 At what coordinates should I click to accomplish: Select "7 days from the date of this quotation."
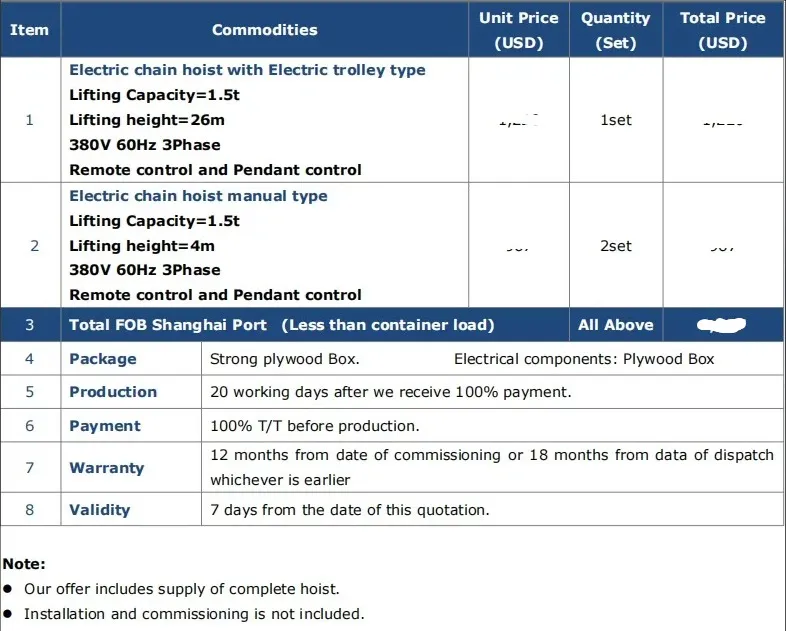[x=349, y=510]
